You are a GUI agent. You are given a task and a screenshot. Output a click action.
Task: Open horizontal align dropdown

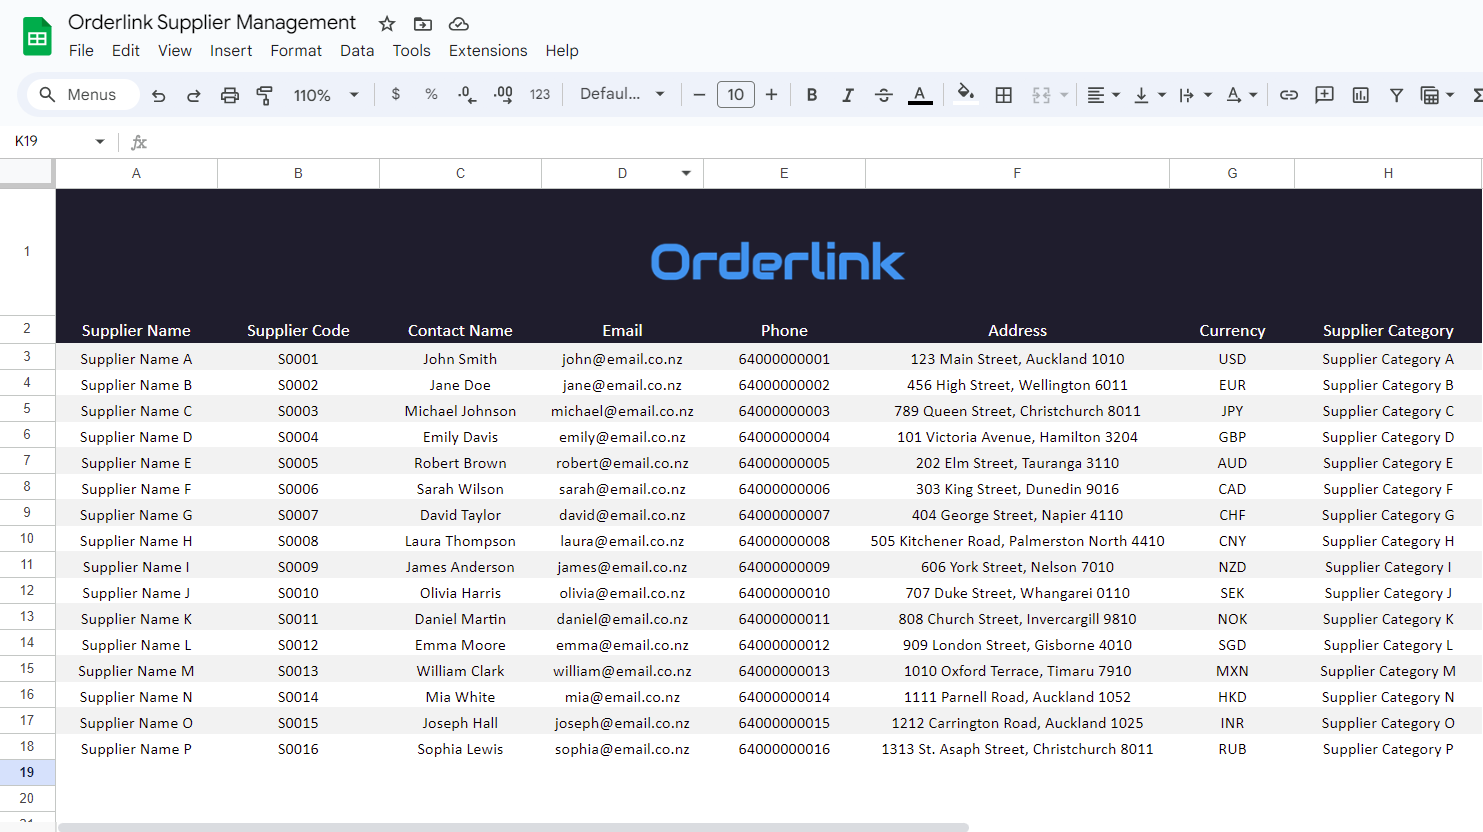[x=1103, y=94]
